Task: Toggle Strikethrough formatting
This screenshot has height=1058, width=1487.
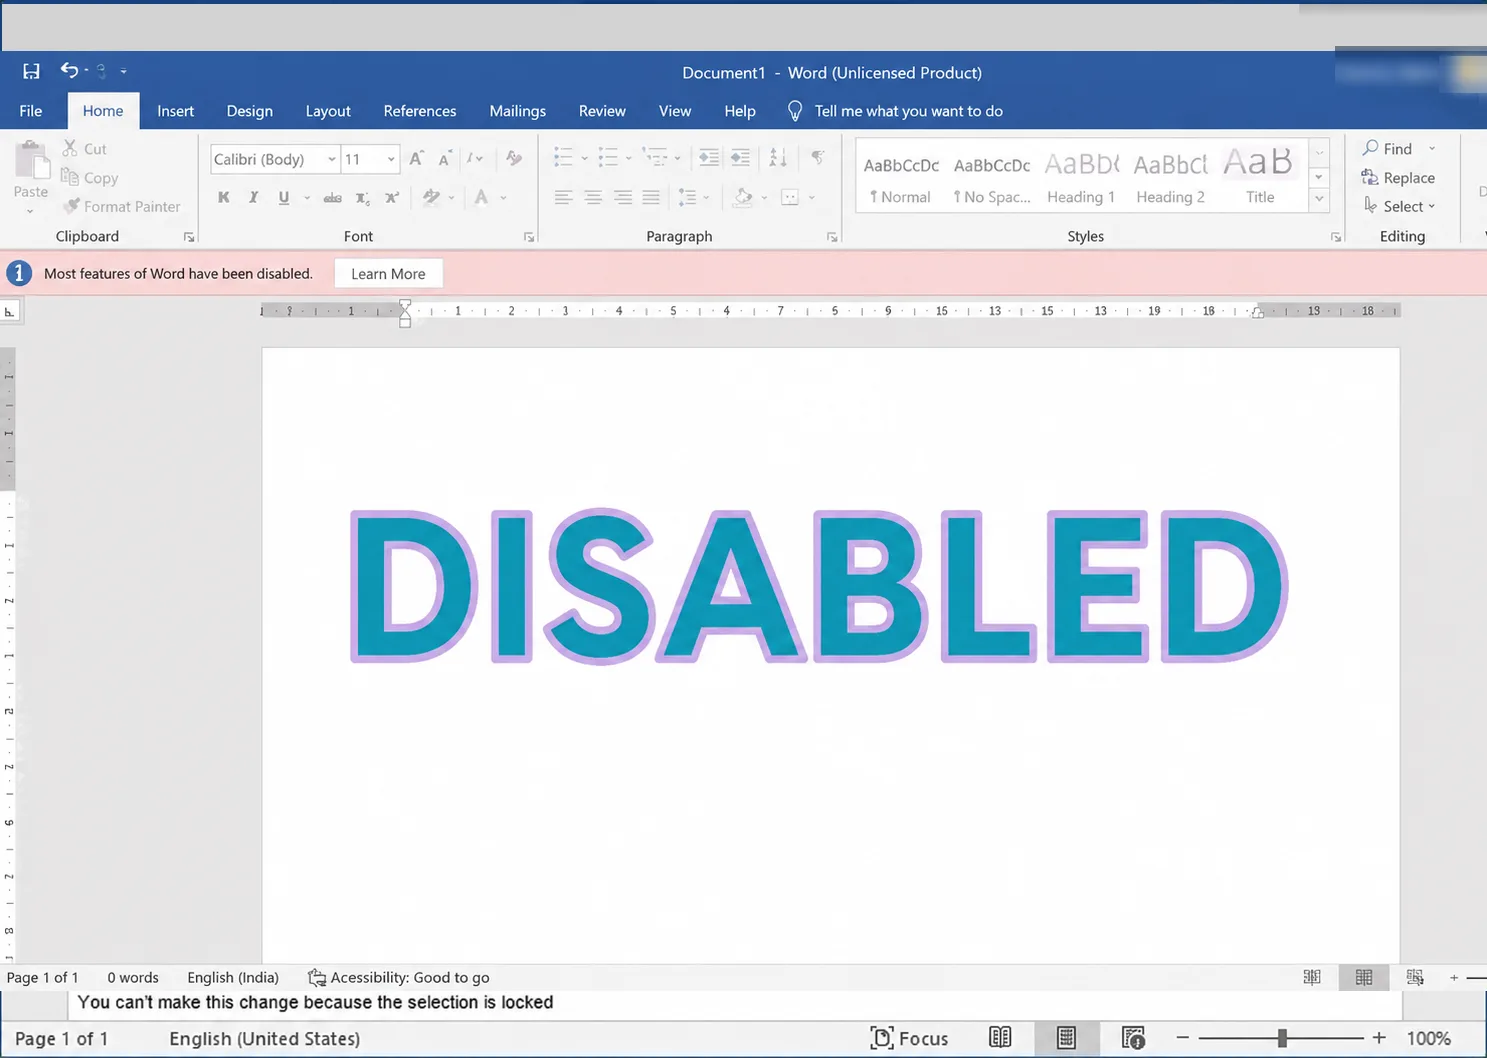Action: point(333,197)
